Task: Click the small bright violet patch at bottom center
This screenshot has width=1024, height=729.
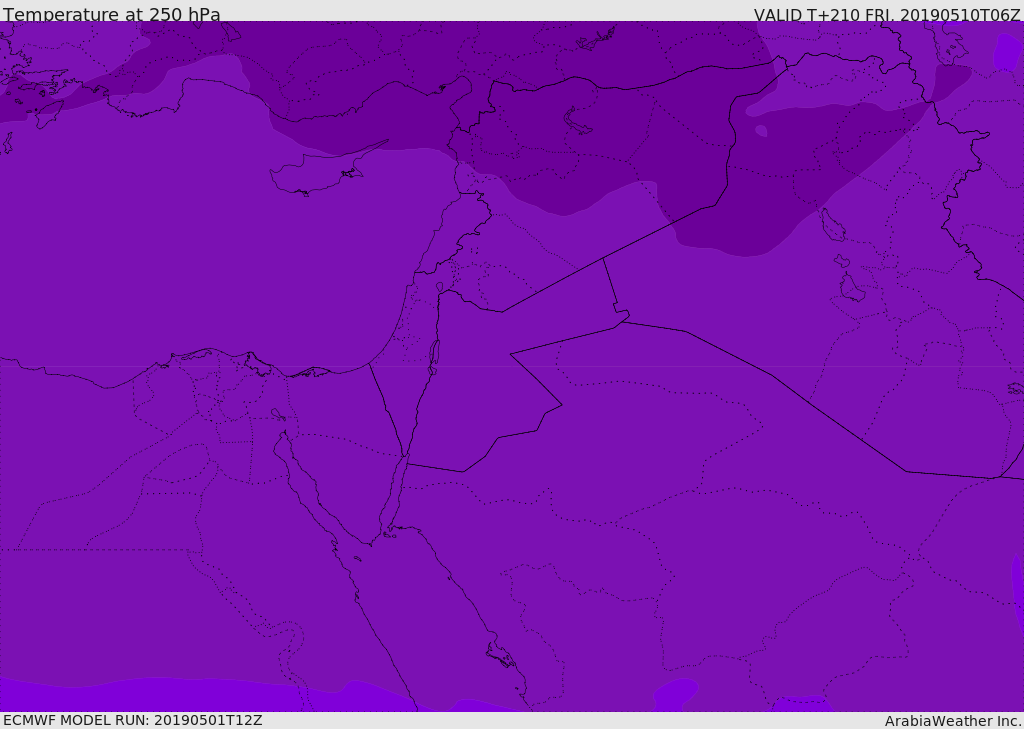Action: point(677,693)
